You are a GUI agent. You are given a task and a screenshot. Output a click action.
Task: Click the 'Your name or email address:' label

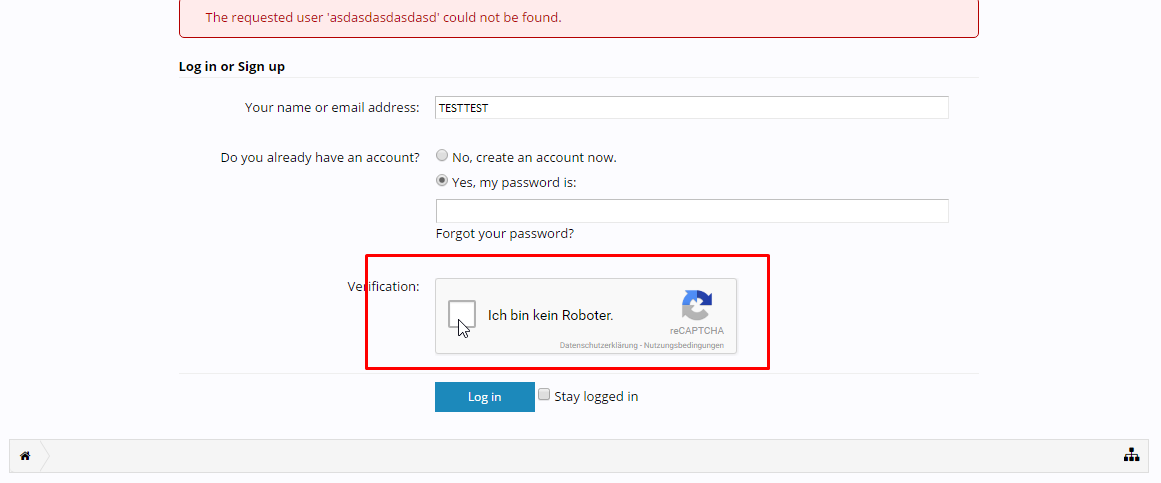(332, 108)
